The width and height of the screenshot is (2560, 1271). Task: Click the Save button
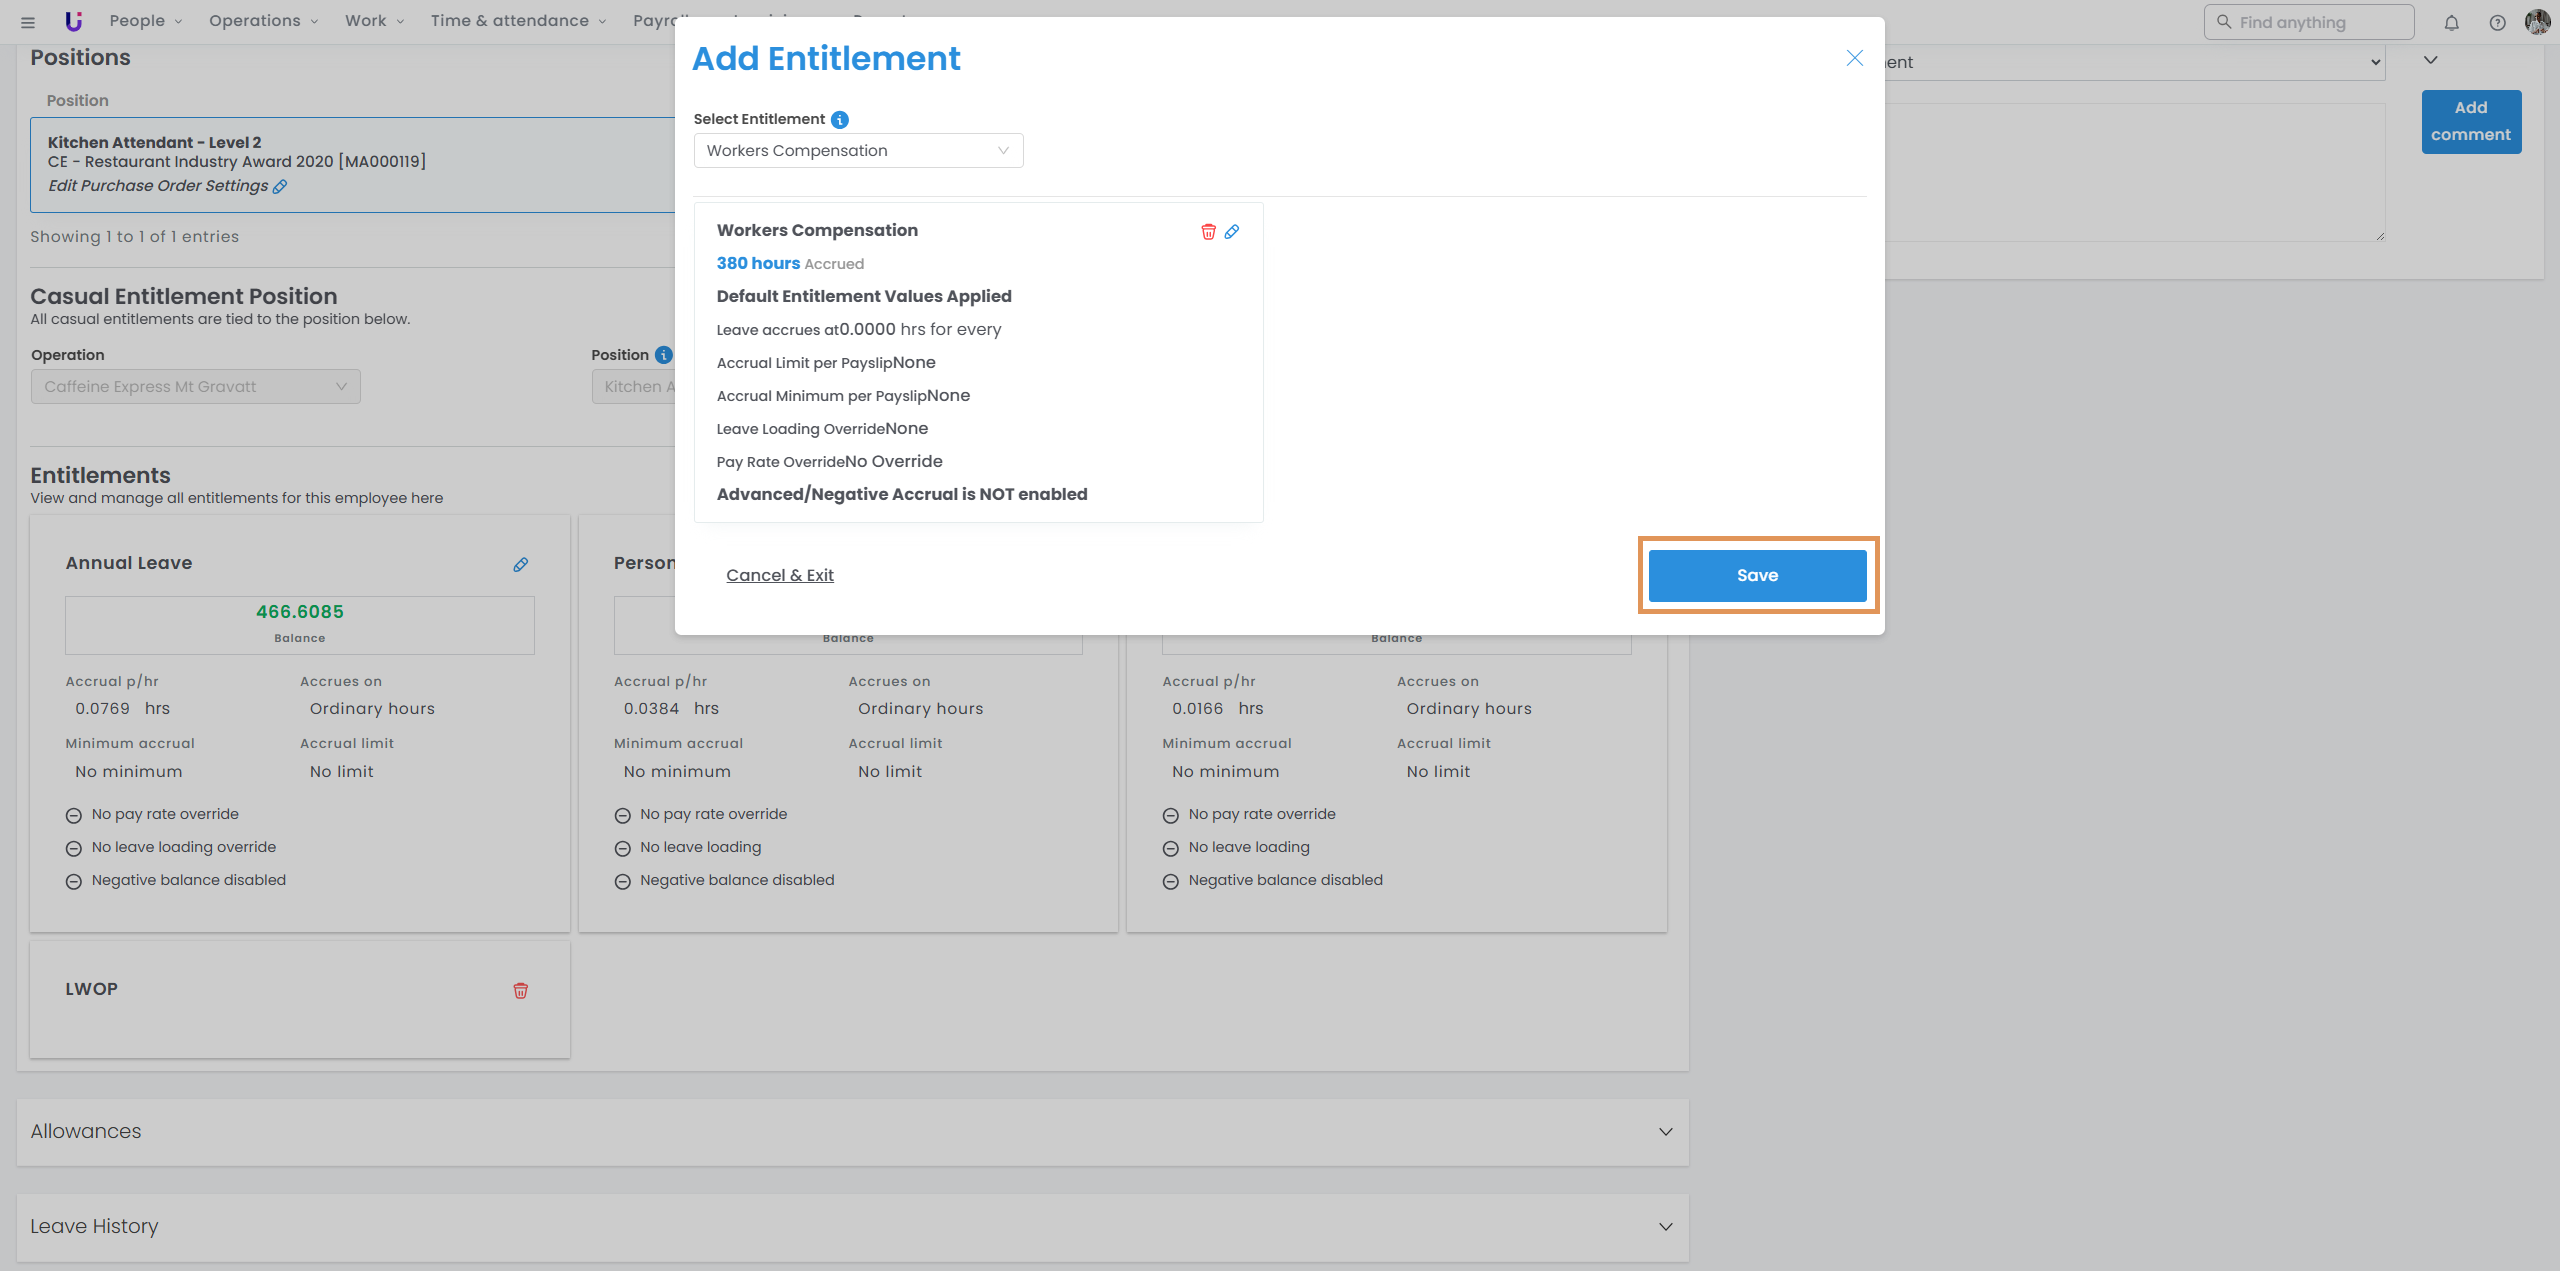pyautogui.click(x=1757, y=575)
